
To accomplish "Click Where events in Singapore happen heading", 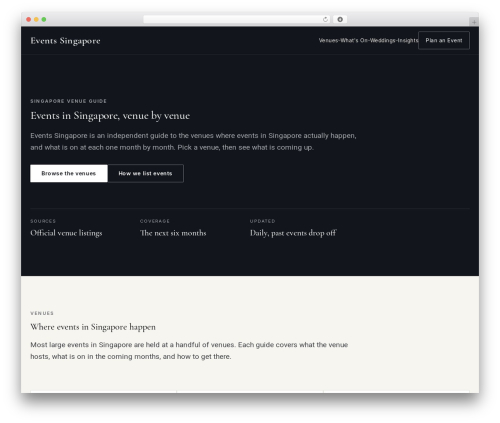I will pos(93,327).
